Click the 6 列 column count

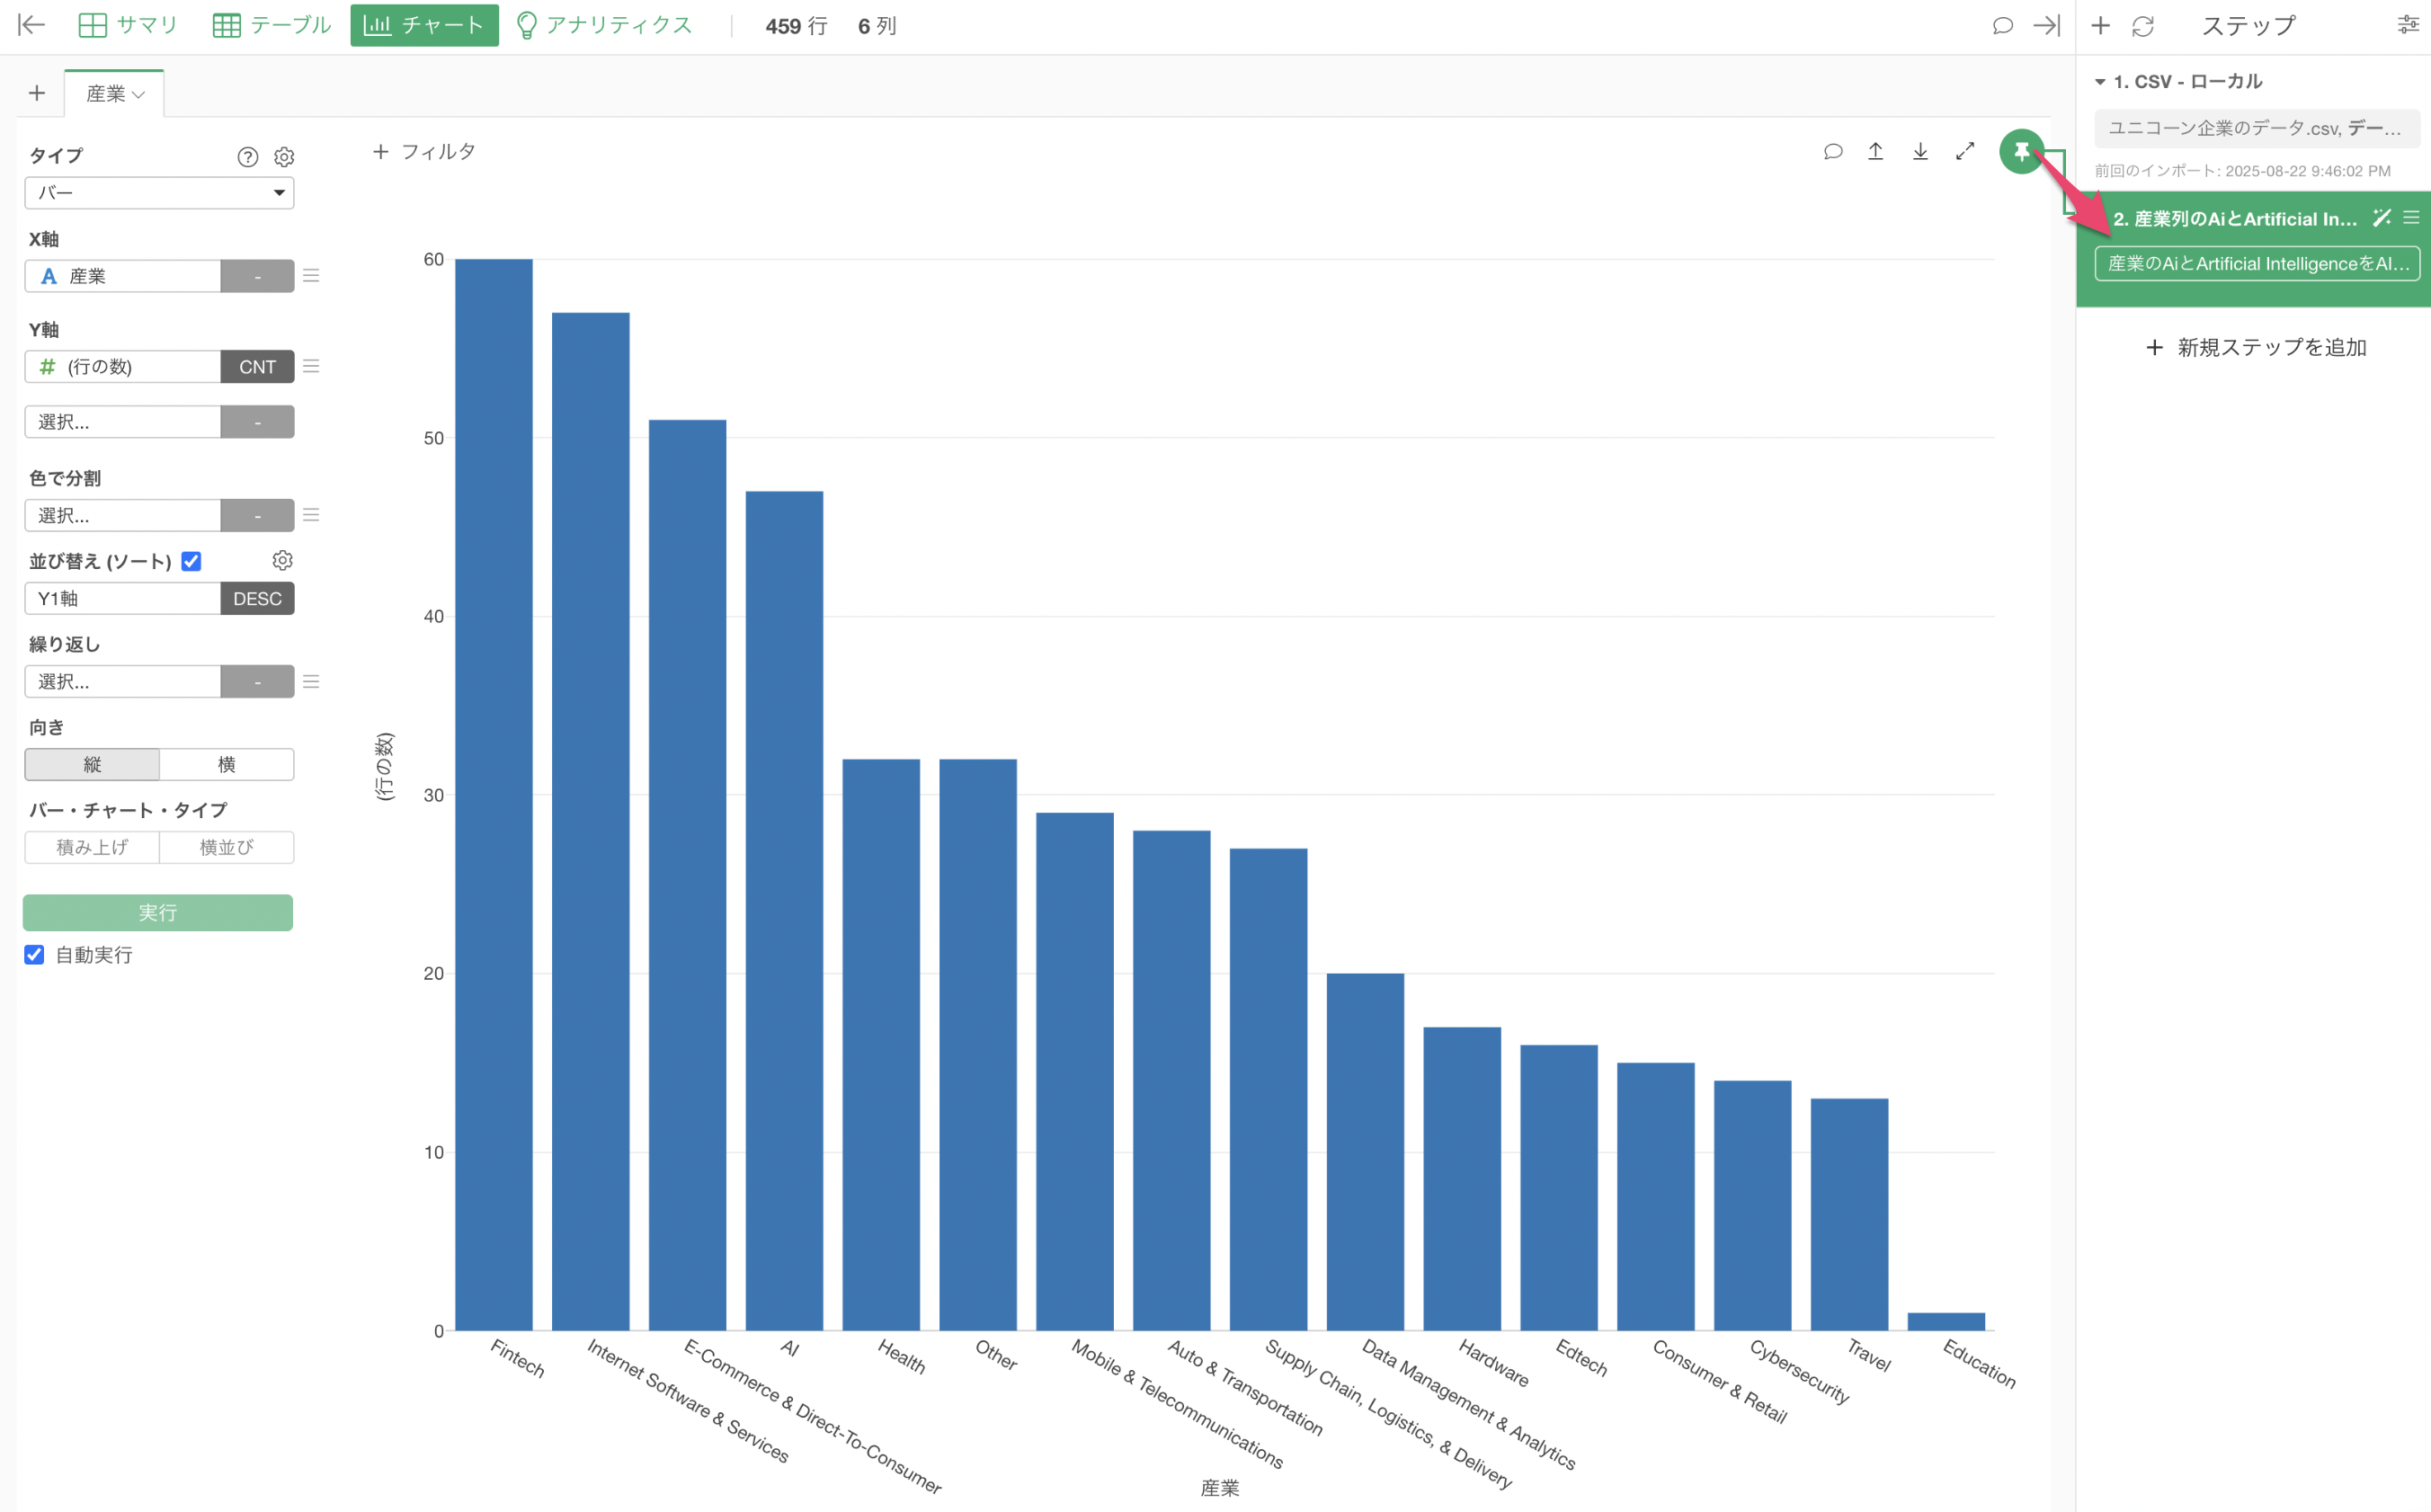[877, 26]
